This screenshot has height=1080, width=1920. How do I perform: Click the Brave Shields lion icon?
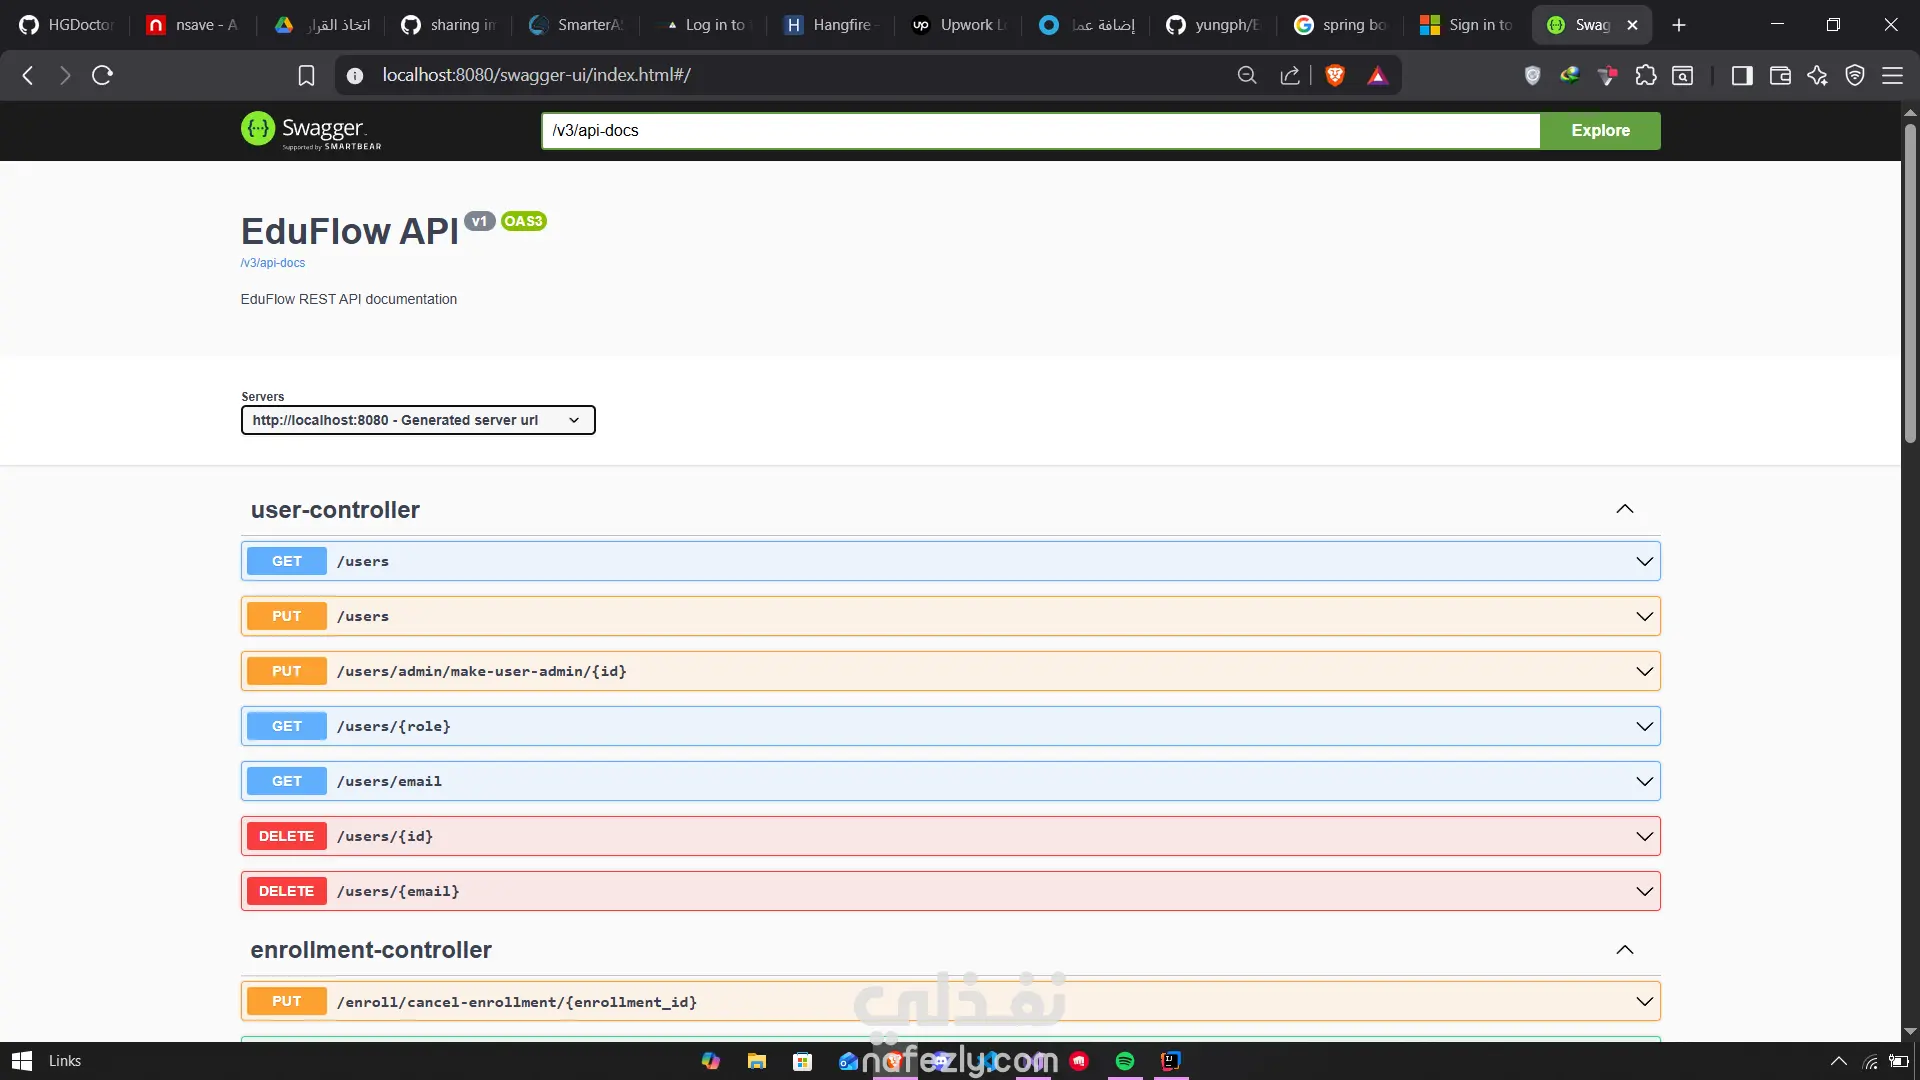point(1334,75)
